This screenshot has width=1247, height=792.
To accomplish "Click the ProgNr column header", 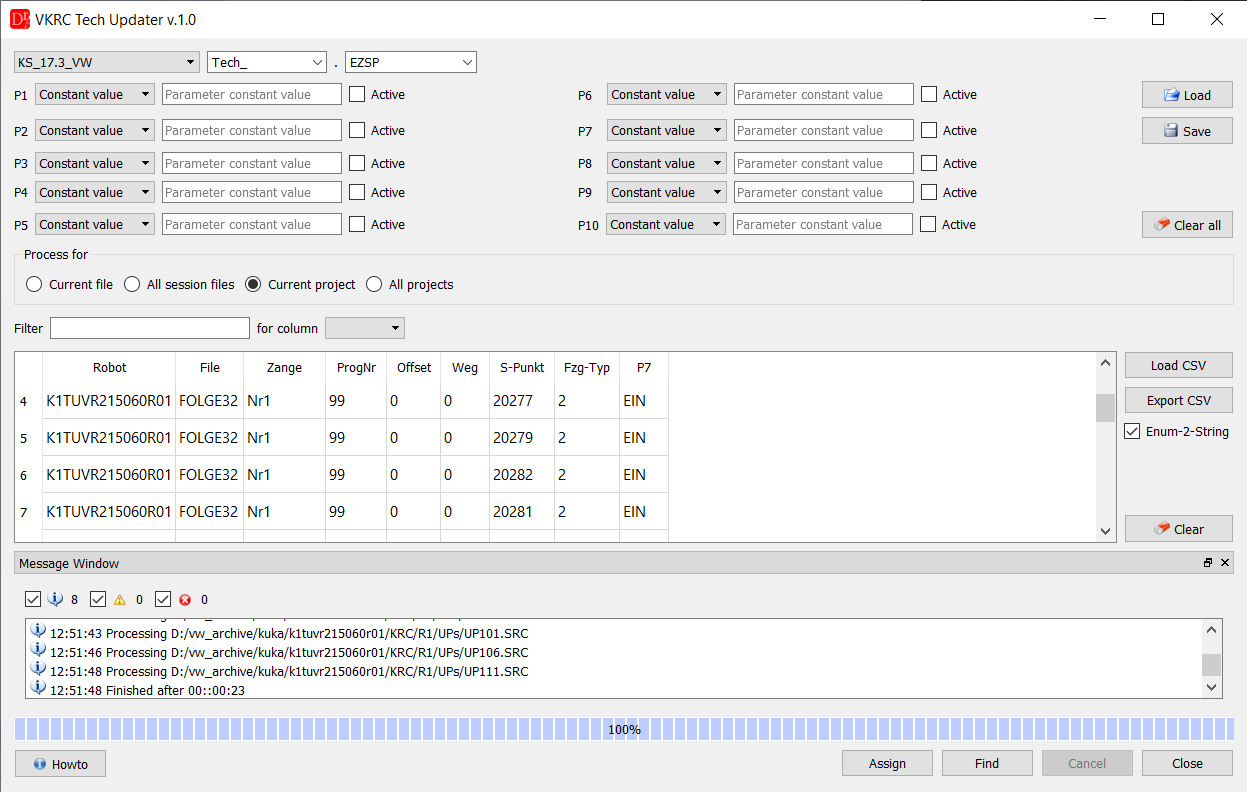I will coord(356,368).
